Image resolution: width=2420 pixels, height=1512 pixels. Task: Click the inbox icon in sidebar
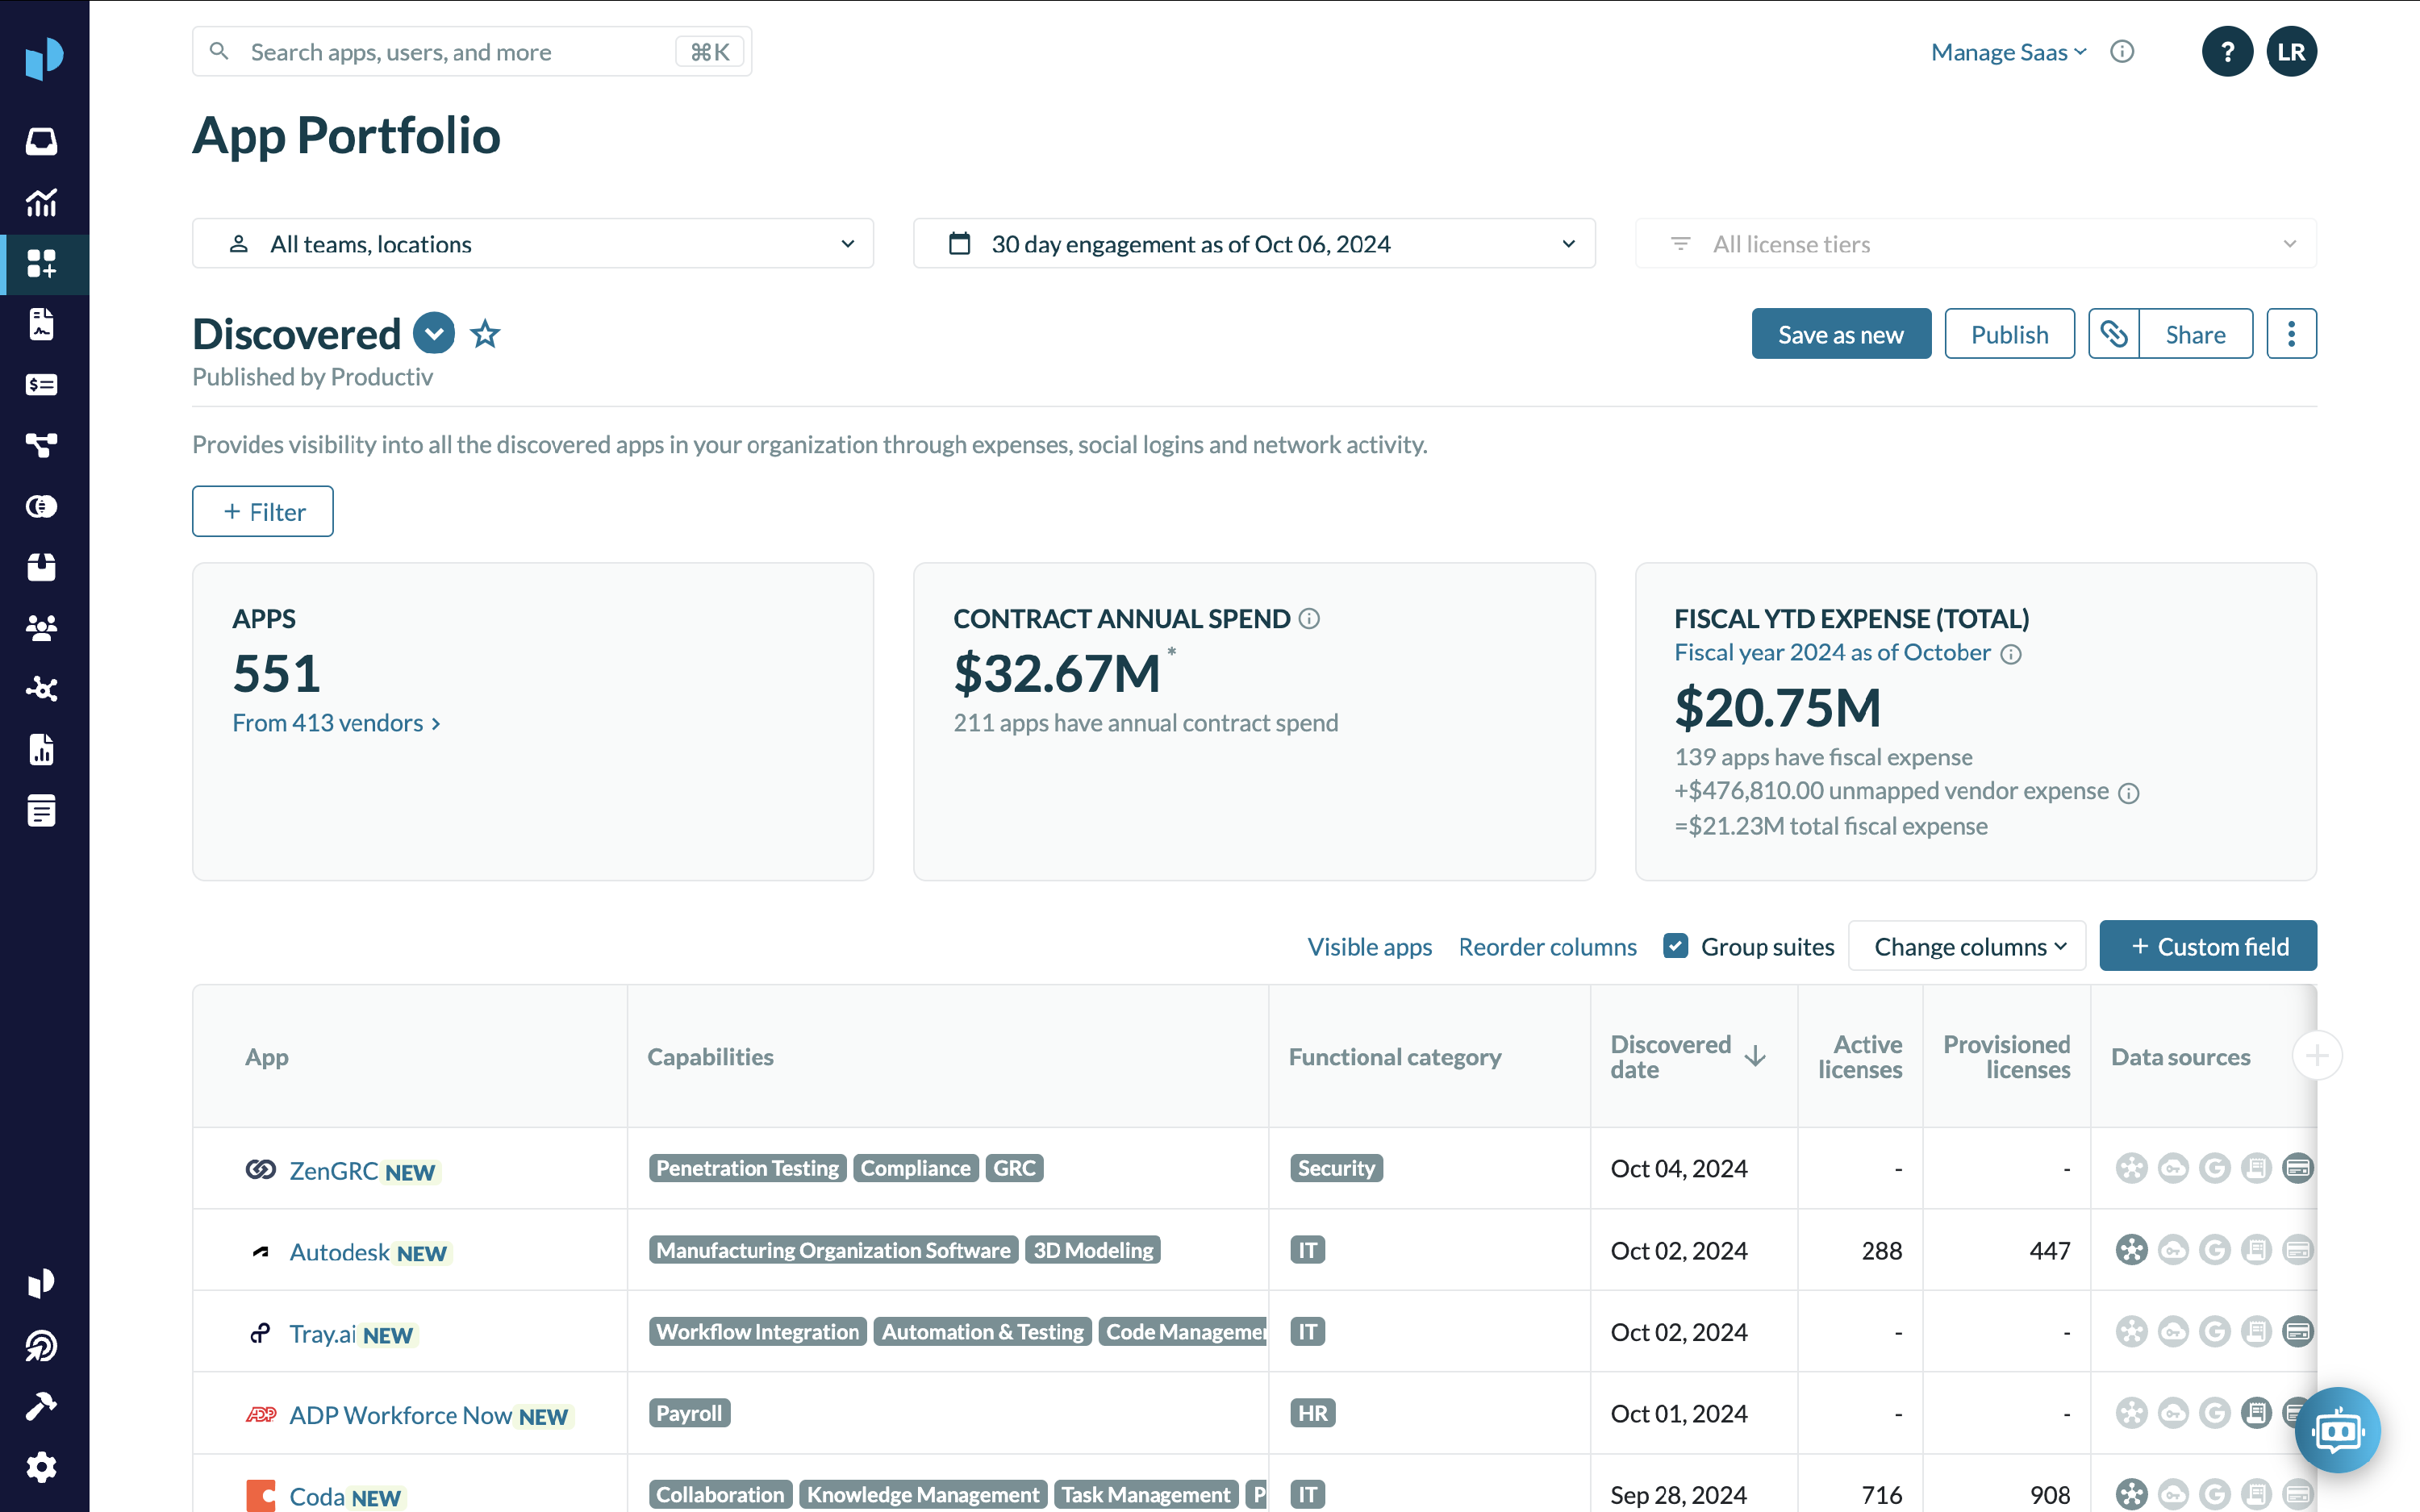point(42,141)
